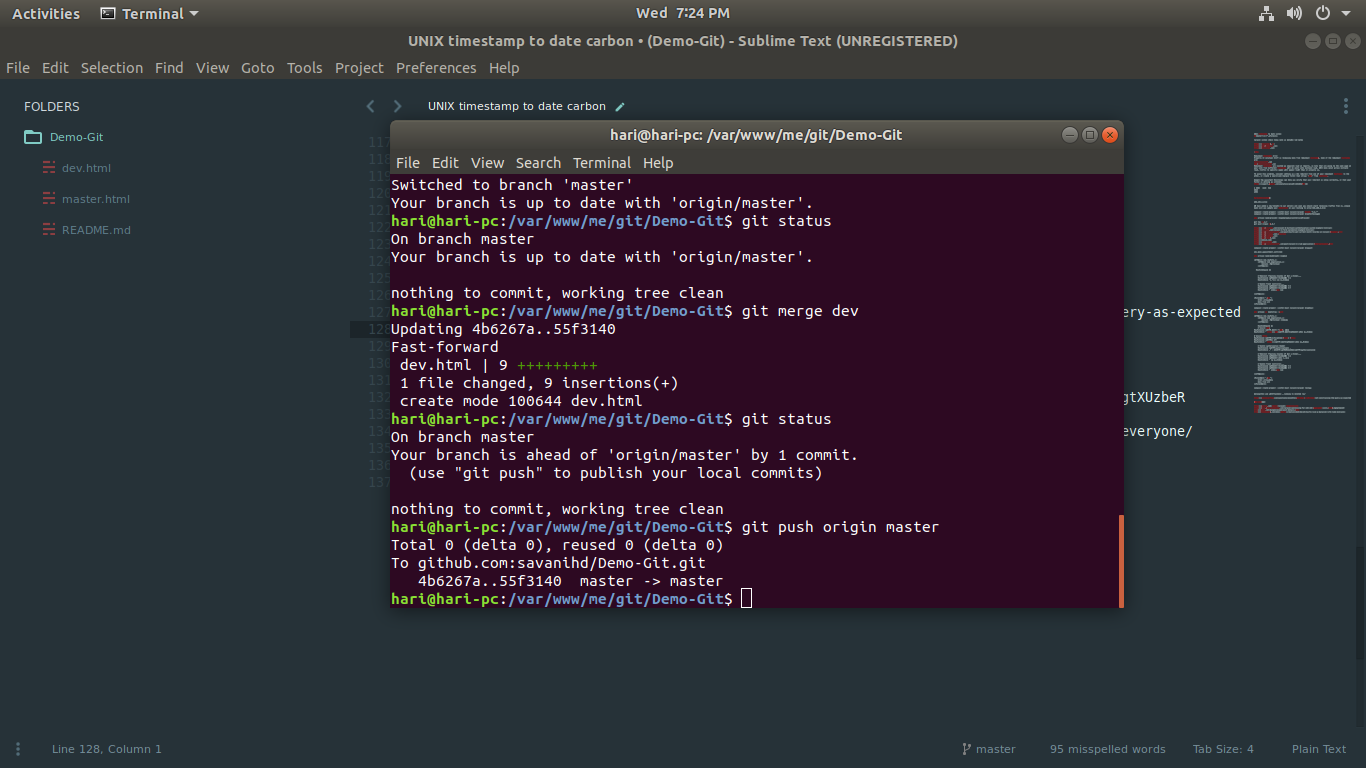
Task: Click the three-dot menu in the status bar
Action: (x=17, y=748)
